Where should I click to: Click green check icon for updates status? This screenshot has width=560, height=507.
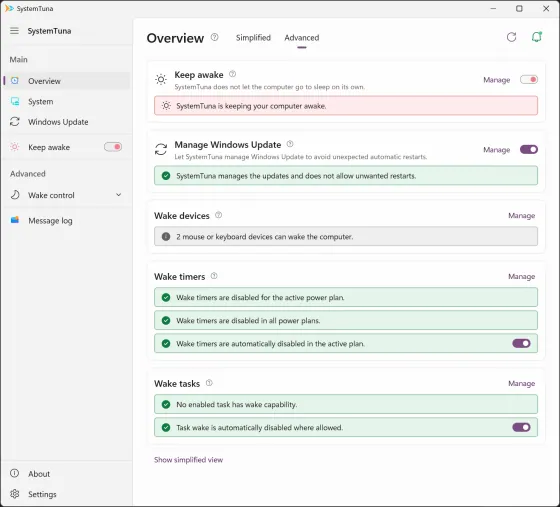click(166, 176)
